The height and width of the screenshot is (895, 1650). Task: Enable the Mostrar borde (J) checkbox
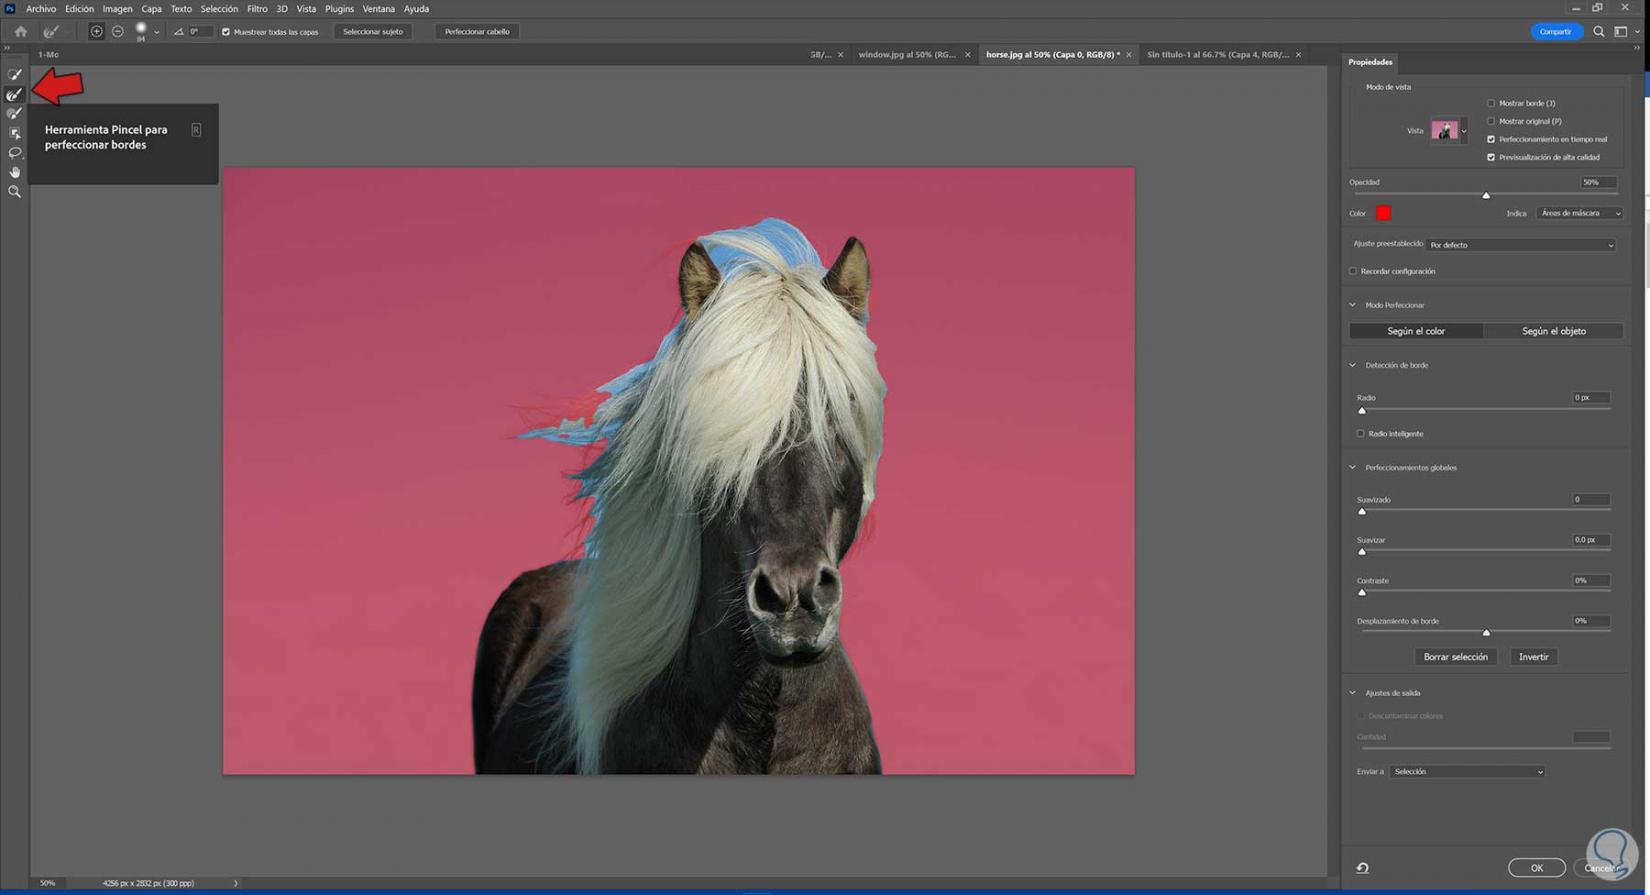1491,103
